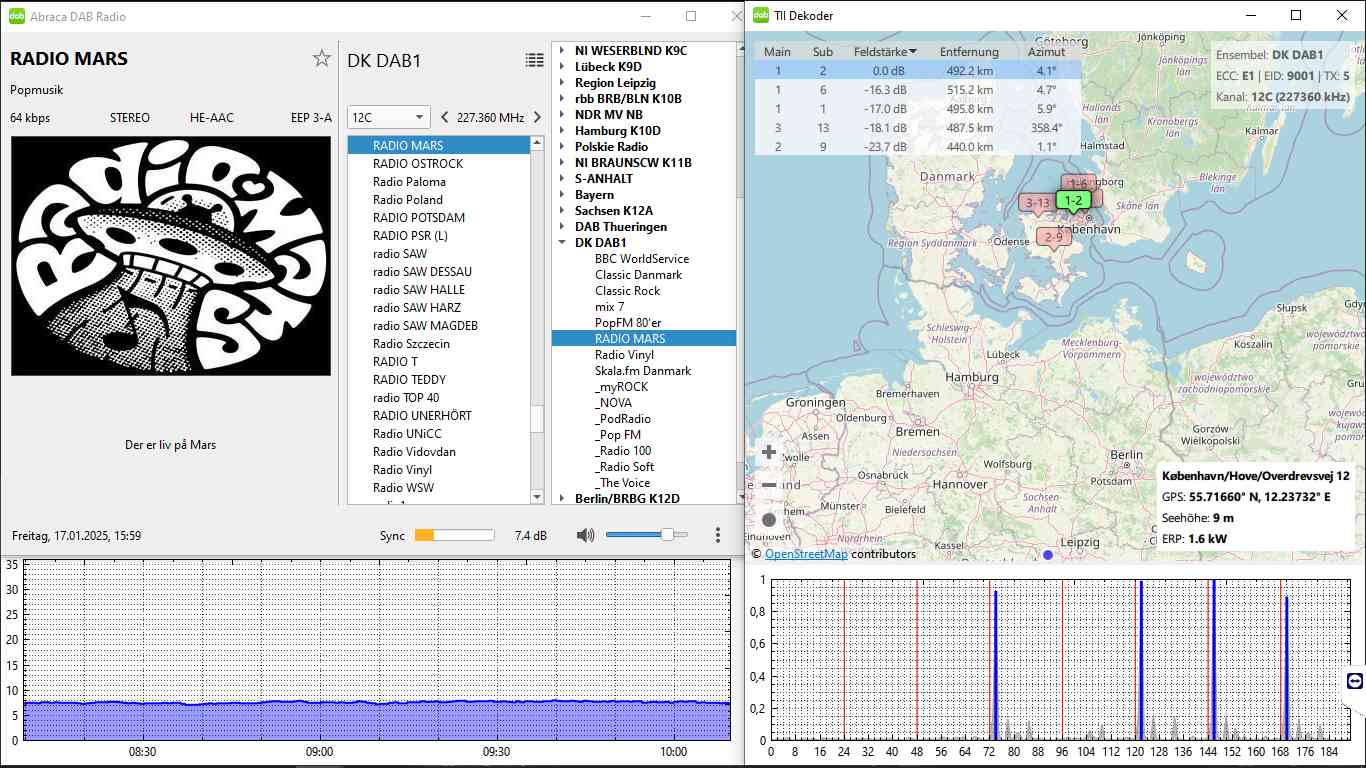
Task: Zoom out on the map with the minus button
Action: pos(769,485)
